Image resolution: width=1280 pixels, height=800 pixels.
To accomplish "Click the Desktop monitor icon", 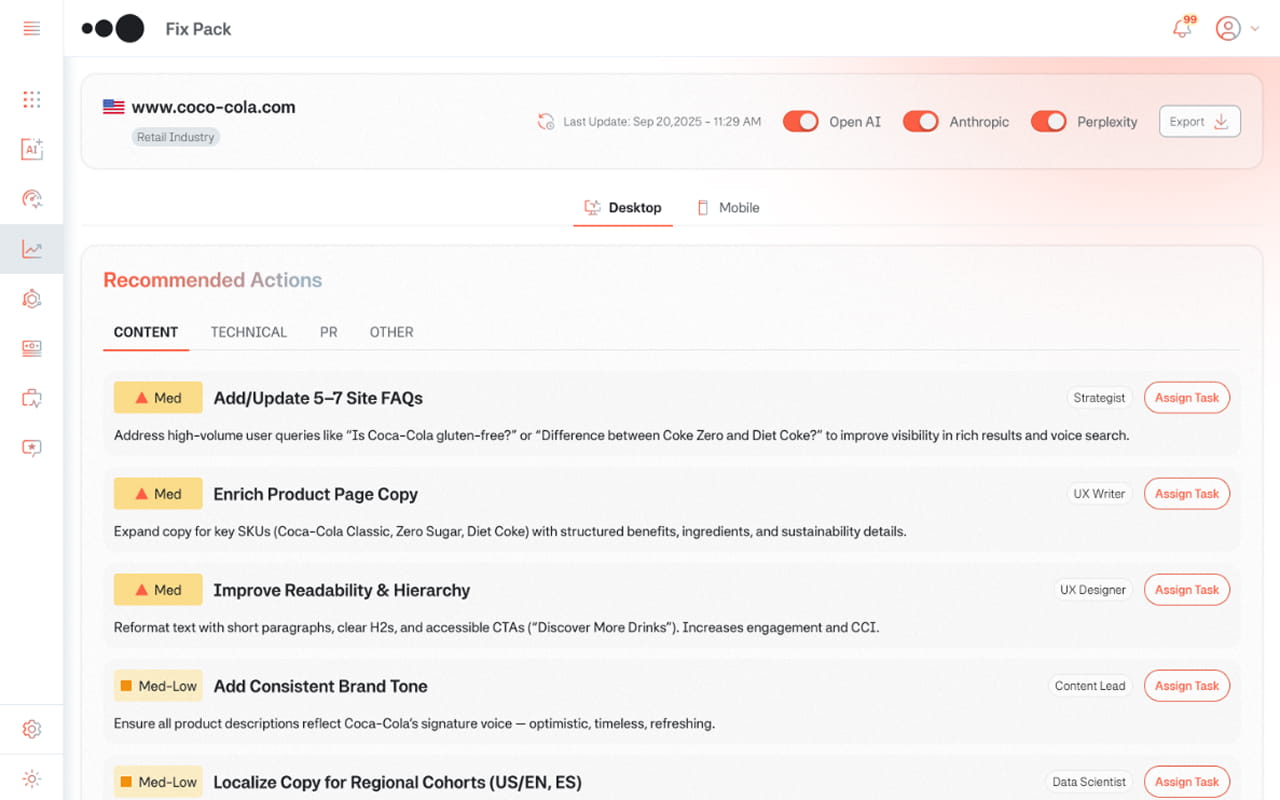I will (592, 208).
